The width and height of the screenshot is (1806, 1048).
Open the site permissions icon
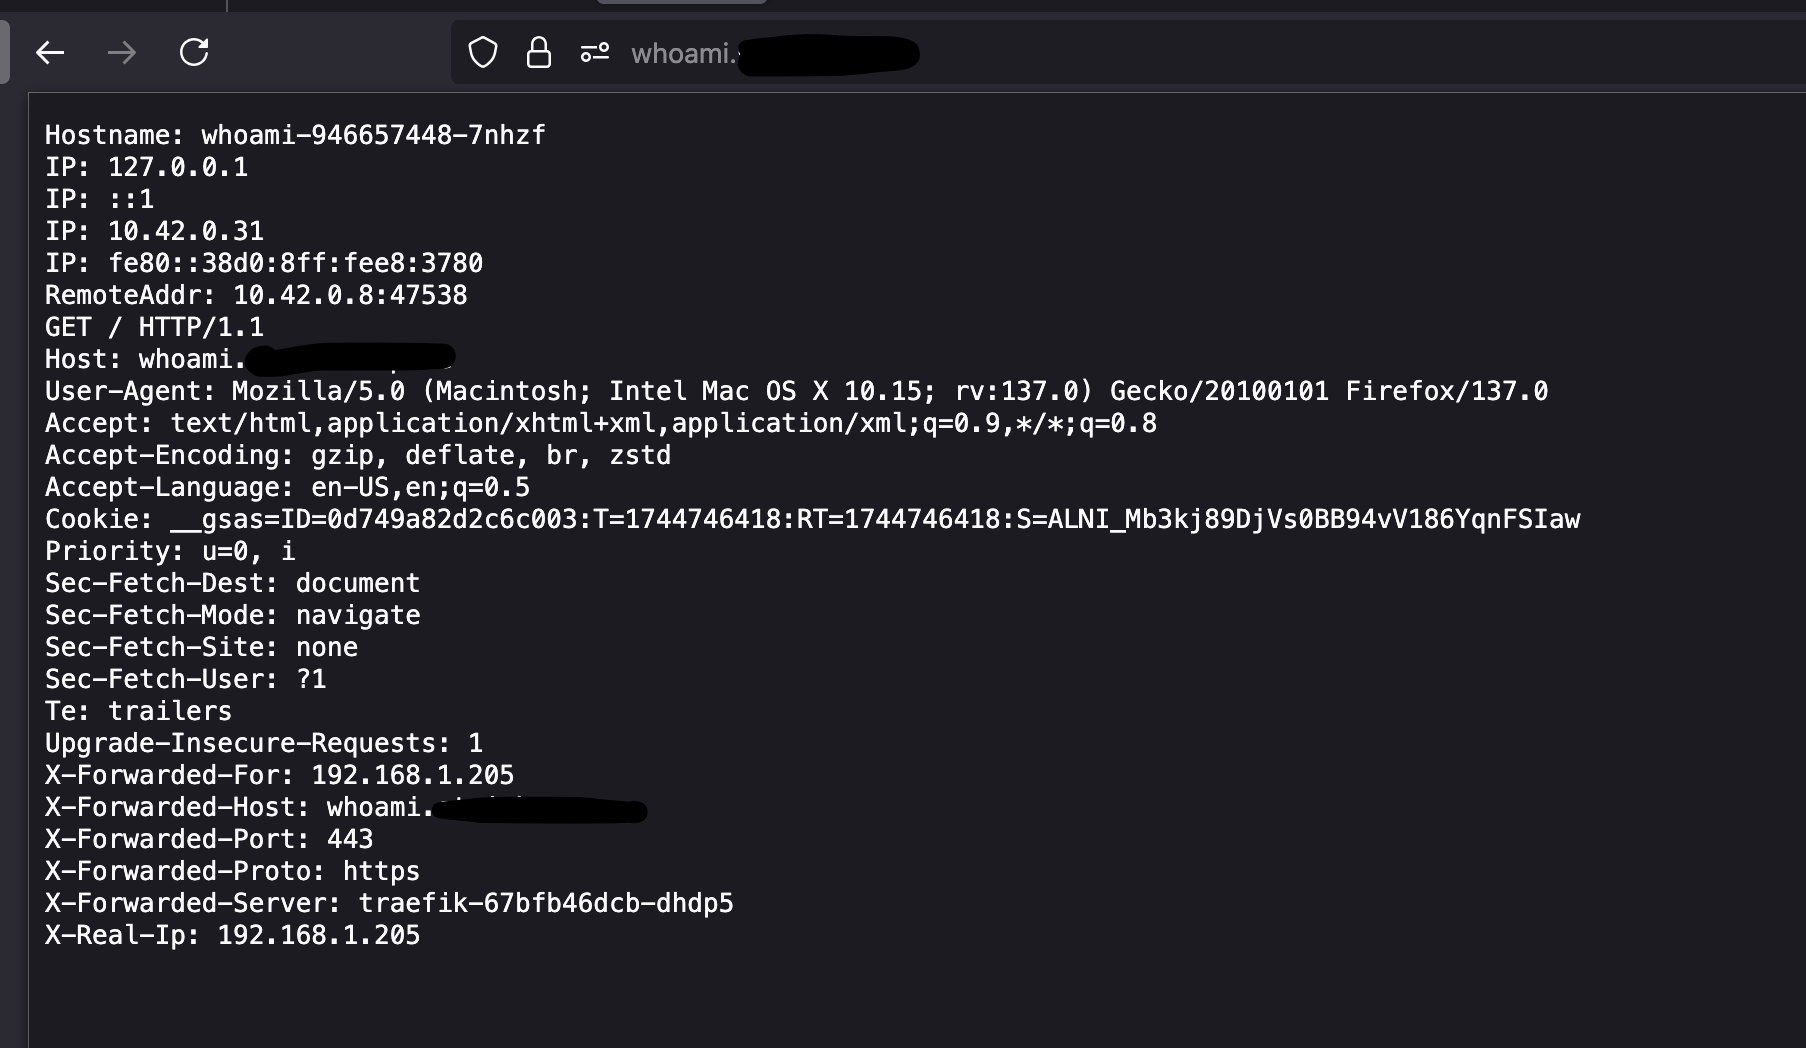coord(595,53)
